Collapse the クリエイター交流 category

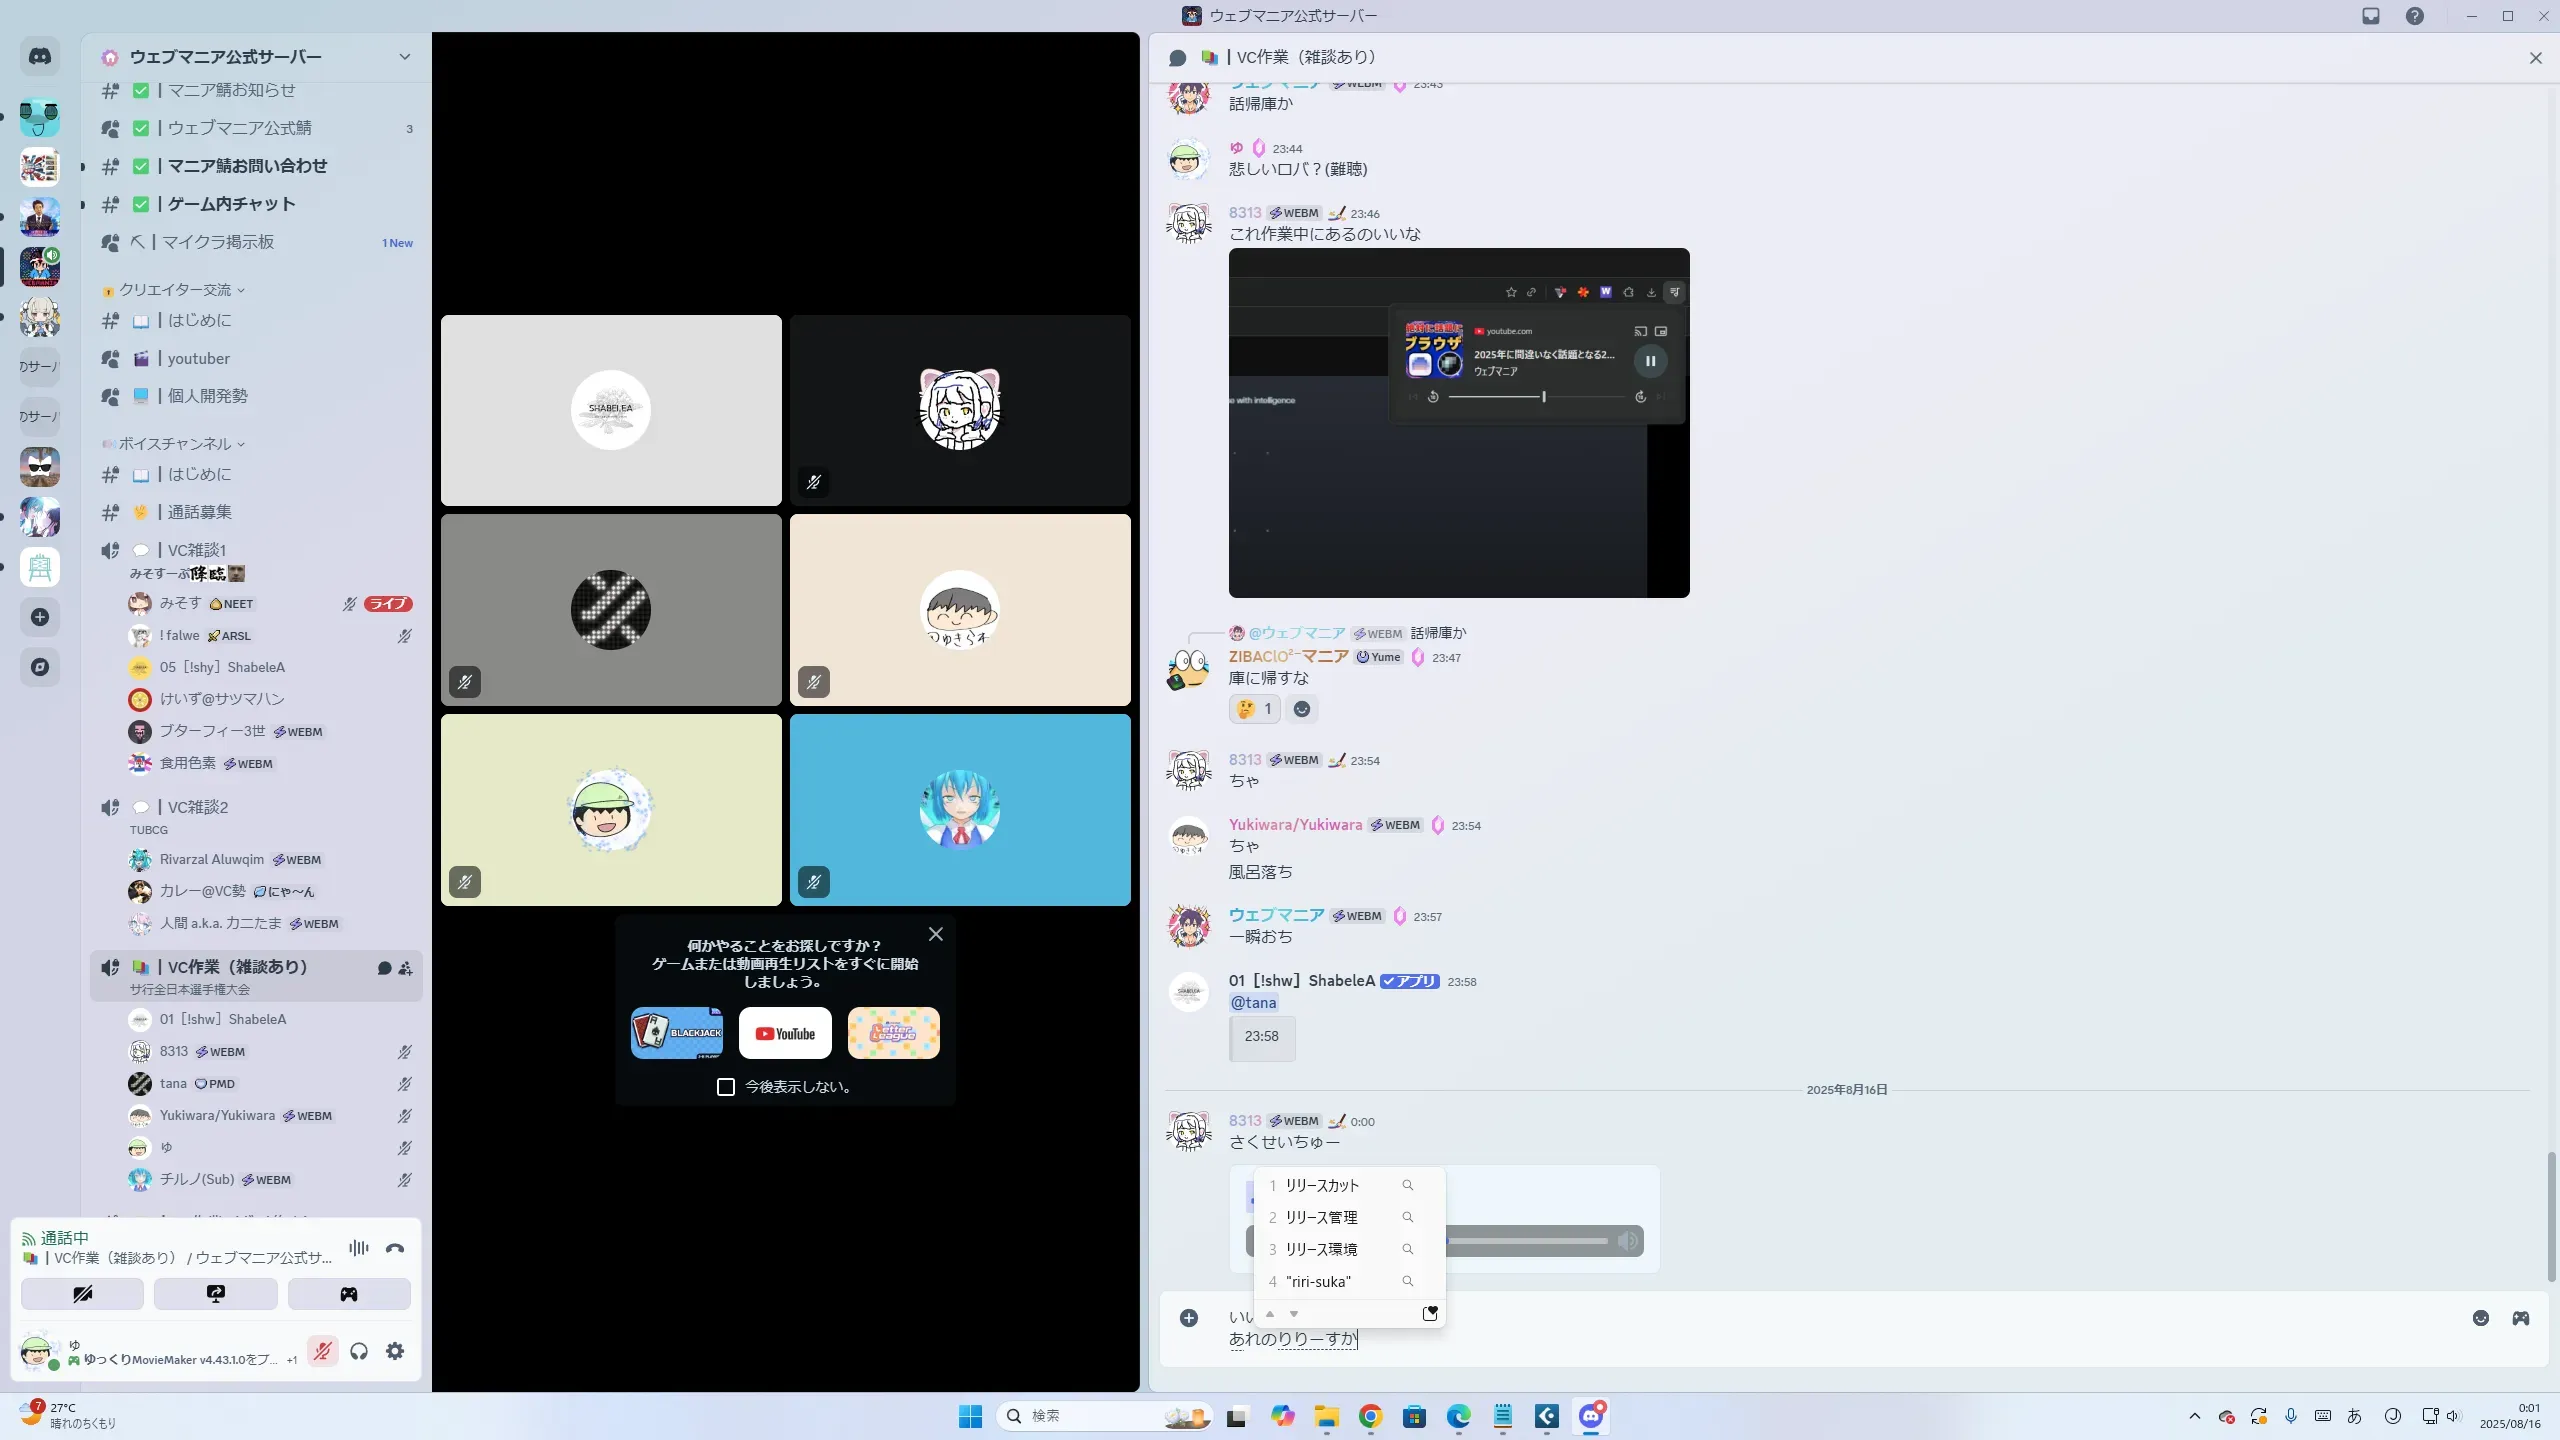pyautogui.click(x=176, y=290)
